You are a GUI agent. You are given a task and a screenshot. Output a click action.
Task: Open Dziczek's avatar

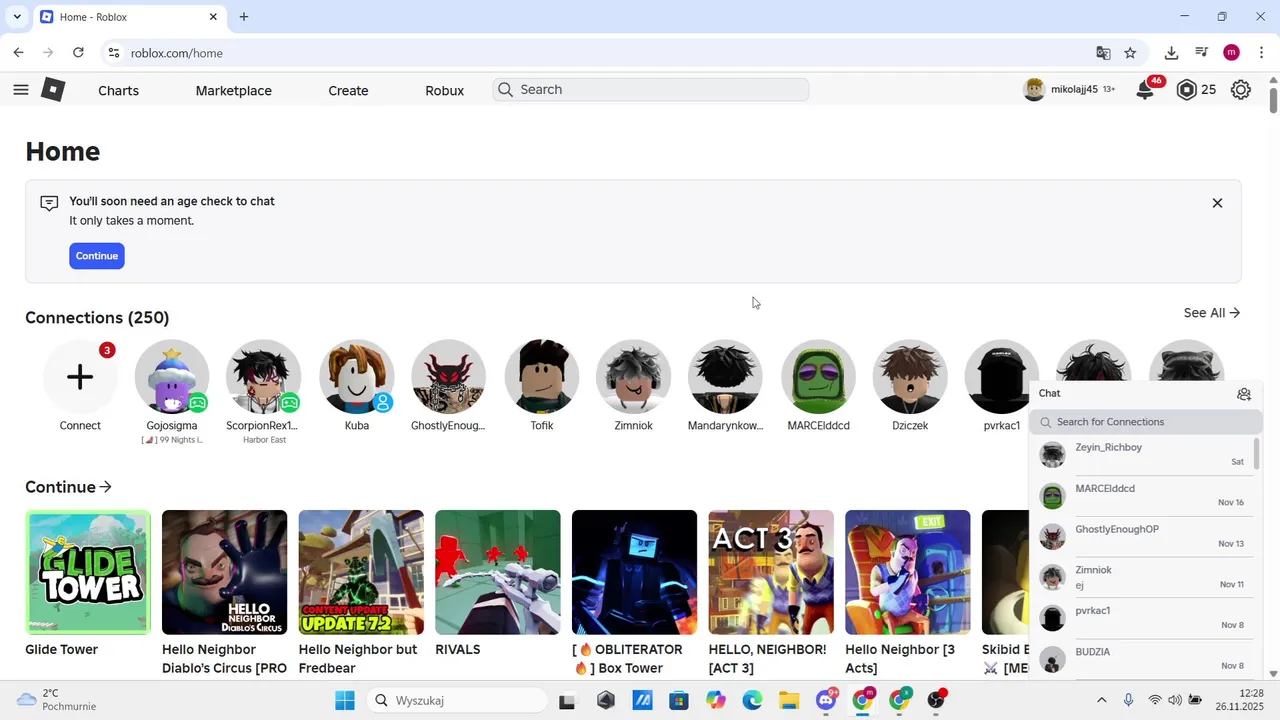(910, 377)
